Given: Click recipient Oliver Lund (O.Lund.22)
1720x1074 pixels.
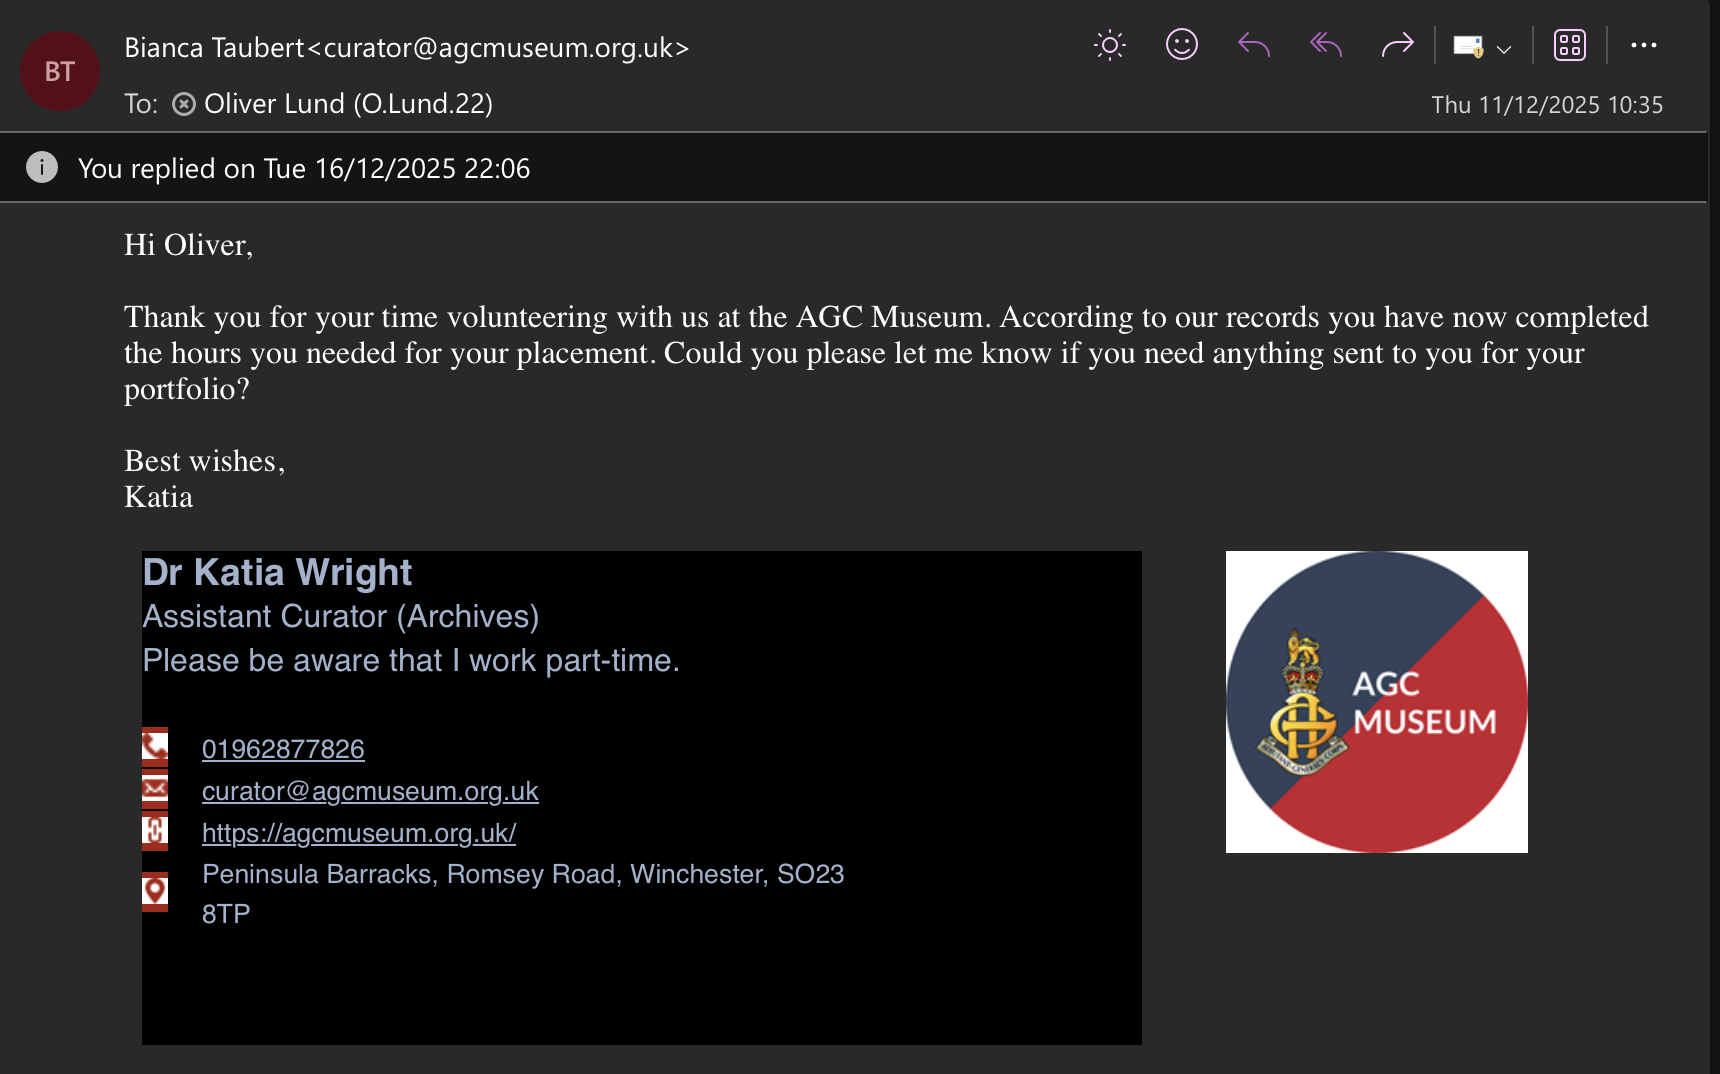Looking at the screenshot, I should [x=348, y=104].
